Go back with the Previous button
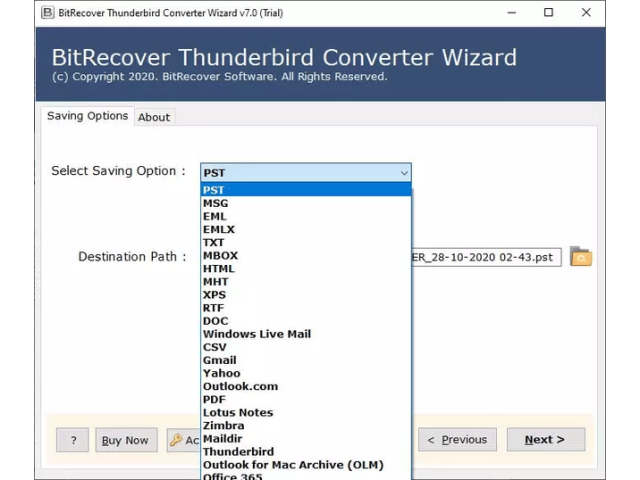The height and width of the screenshot is (480, 640). tap(457, 440)
